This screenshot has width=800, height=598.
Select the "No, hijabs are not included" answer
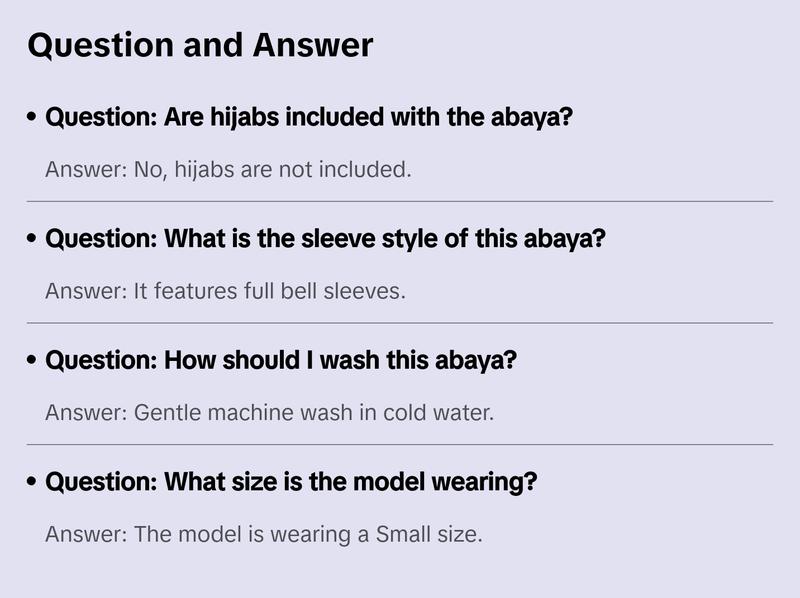228,169
